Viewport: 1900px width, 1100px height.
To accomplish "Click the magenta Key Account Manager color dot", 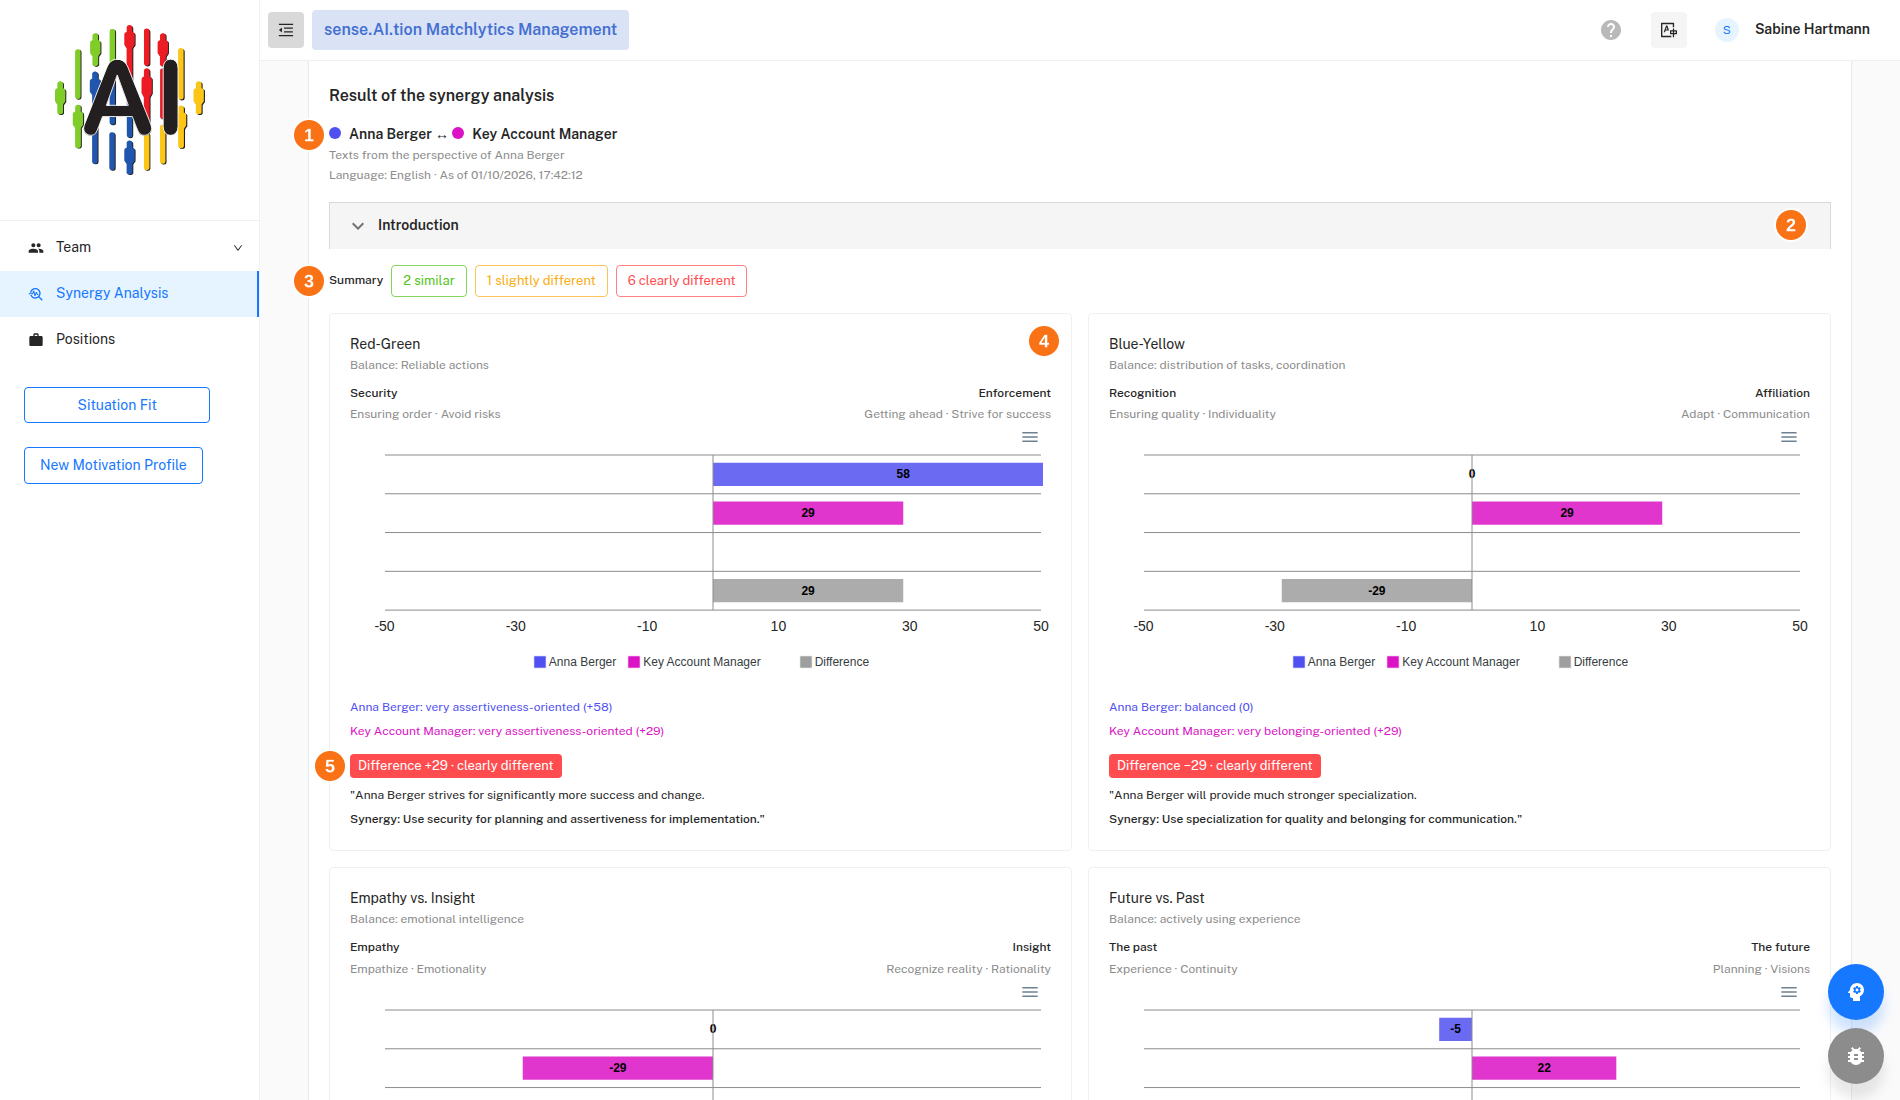I will (x=458, y=133).
